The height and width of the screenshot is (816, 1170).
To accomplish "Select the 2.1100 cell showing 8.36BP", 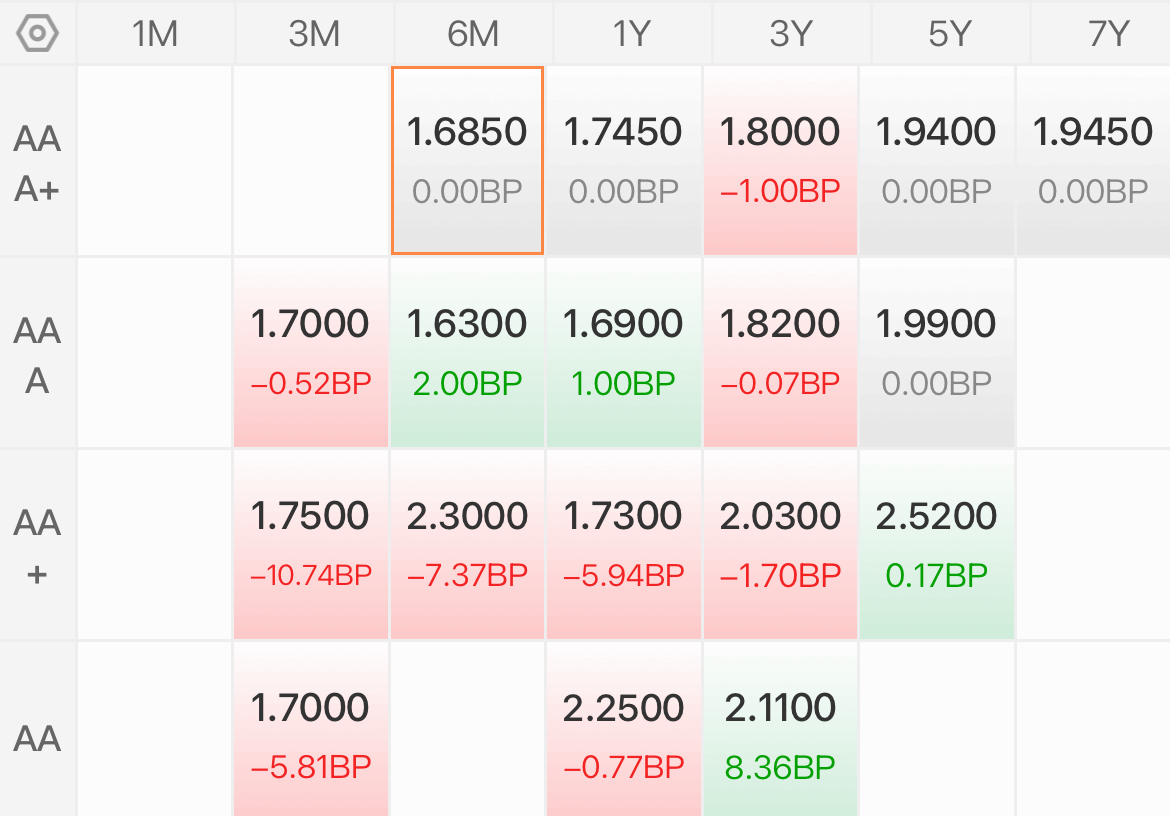I will click(x=780, y=729).
